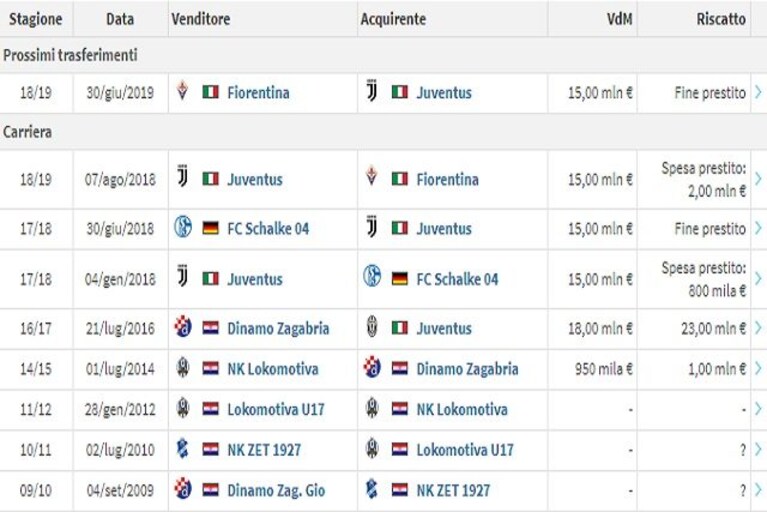This screenshot has width=767, height=512.
Task: Click German flag next to FC Schalke 04 buyer
Action: [400, 279]
